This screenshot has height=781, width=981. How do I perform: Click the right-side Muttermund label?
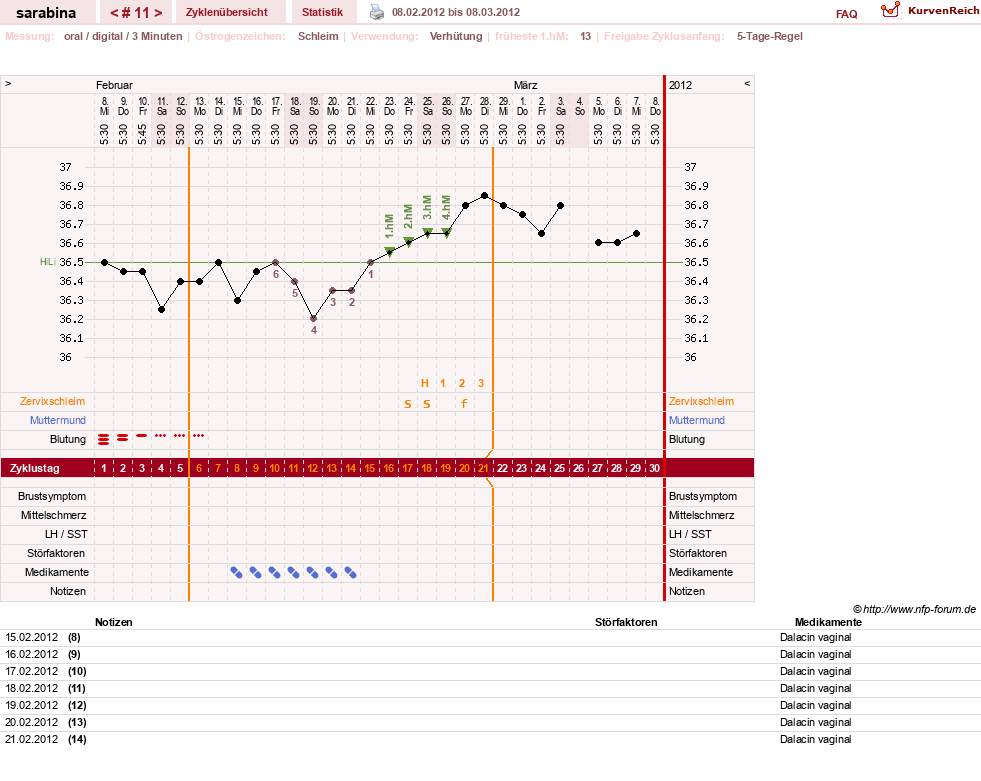[x=696, y=420]
